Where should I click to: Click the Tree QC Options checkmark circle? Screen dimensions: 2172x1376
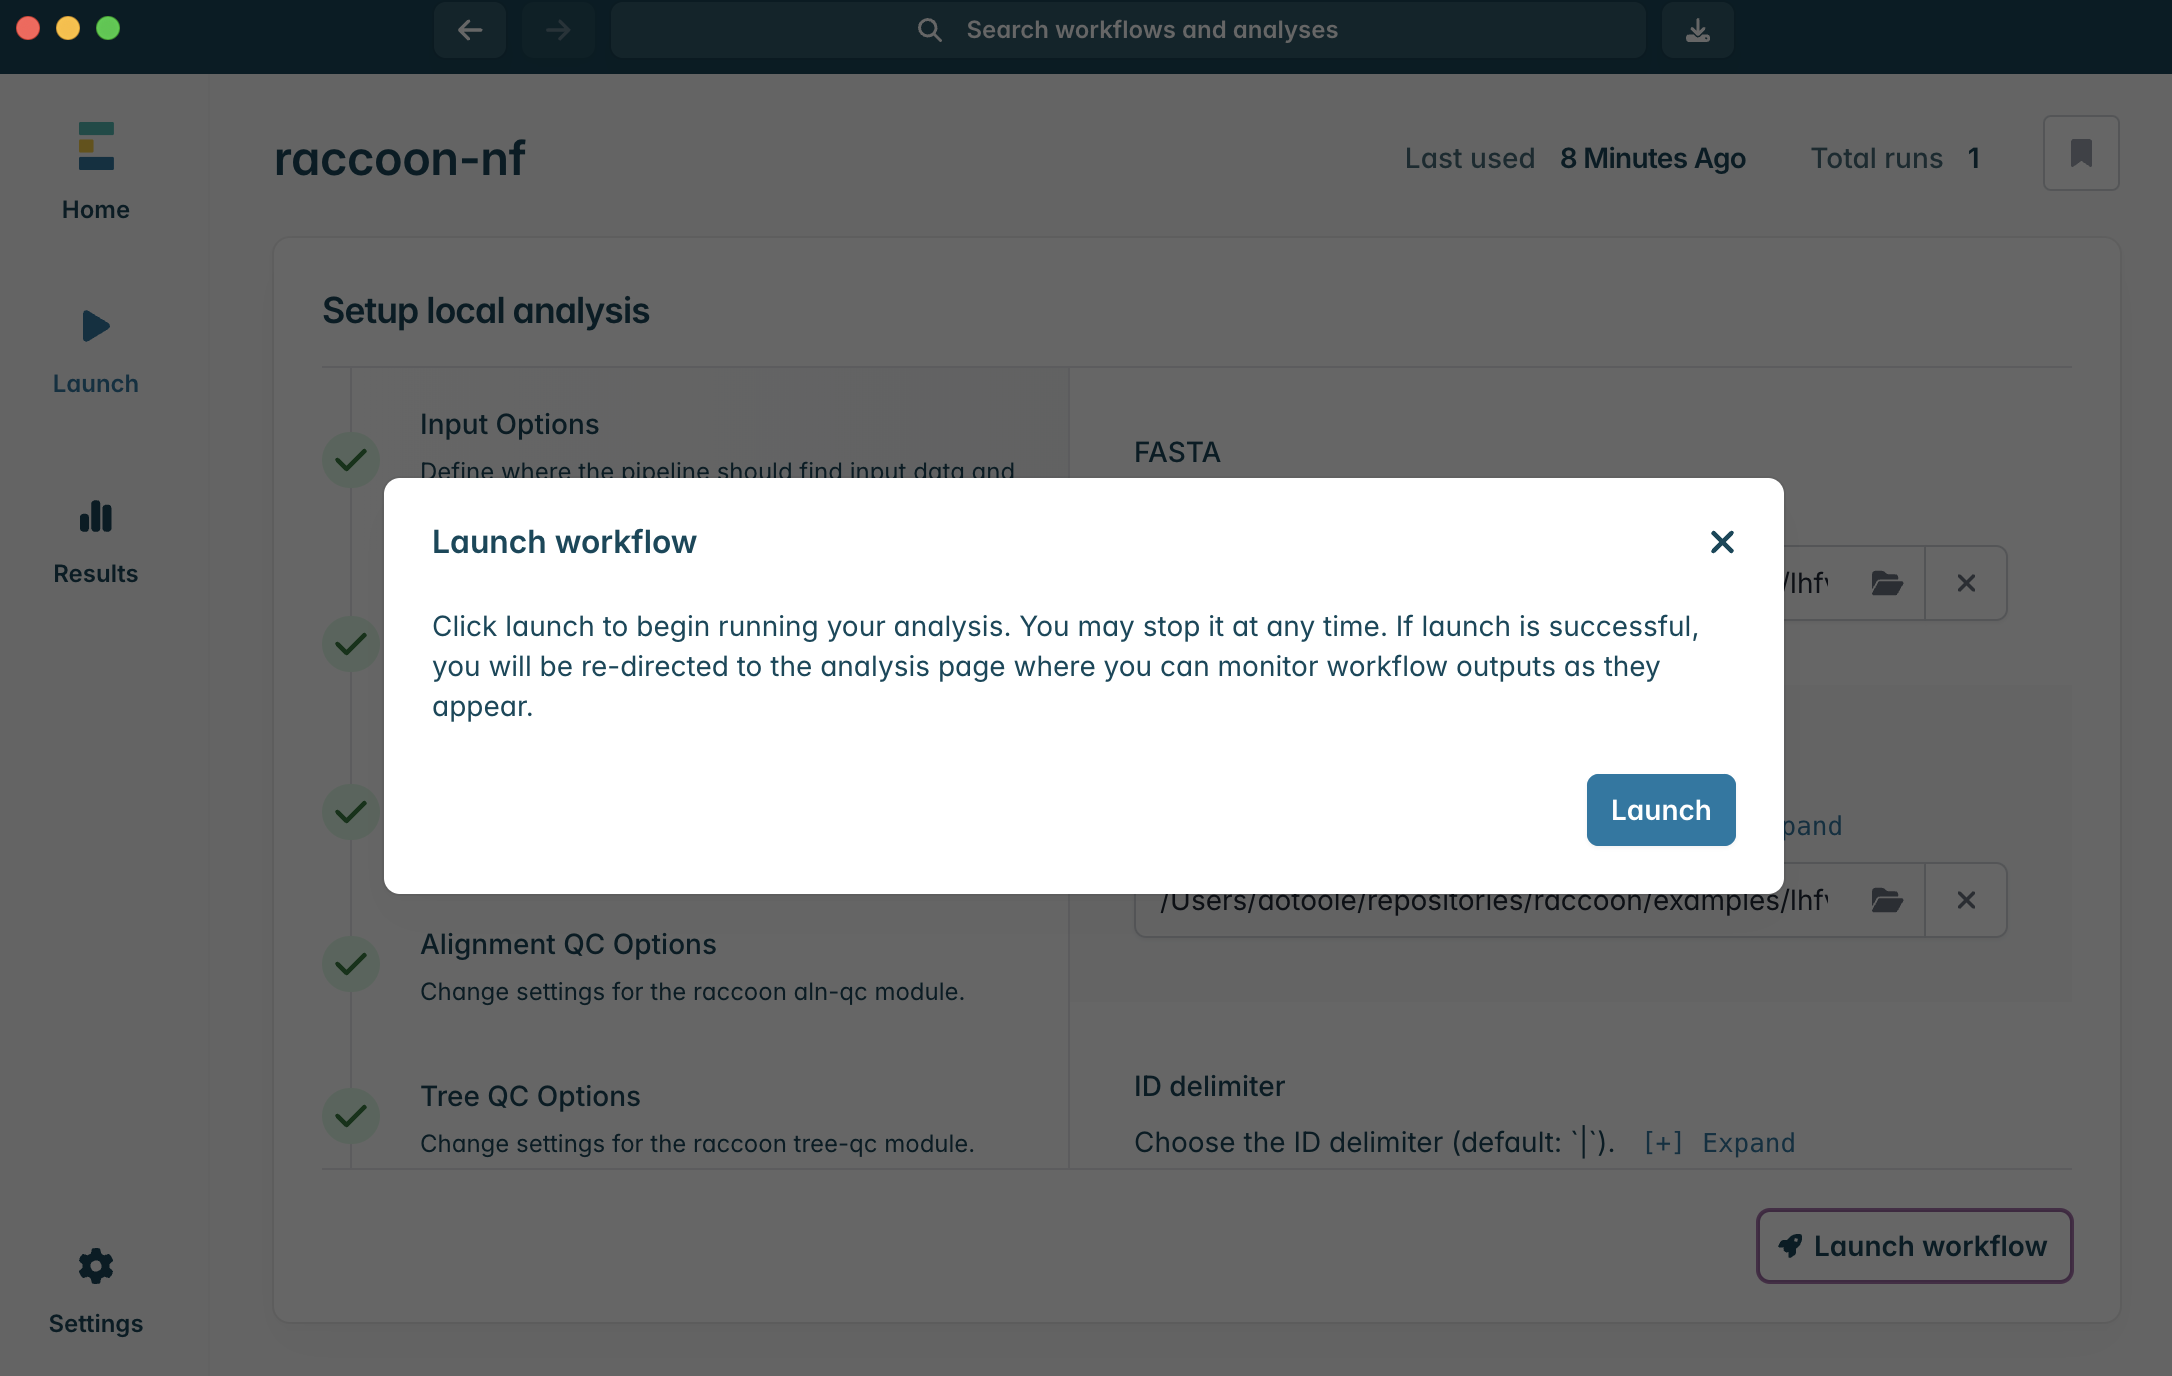[x=351, y=1116]
